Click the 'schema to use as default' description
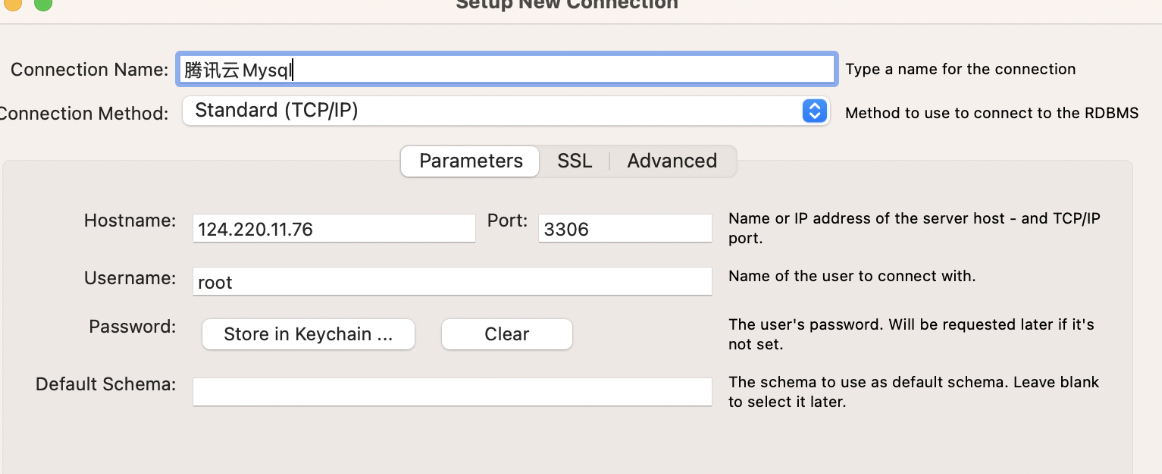The width and height of the screenshot is (1162, 474). click(x=914, y=393)
